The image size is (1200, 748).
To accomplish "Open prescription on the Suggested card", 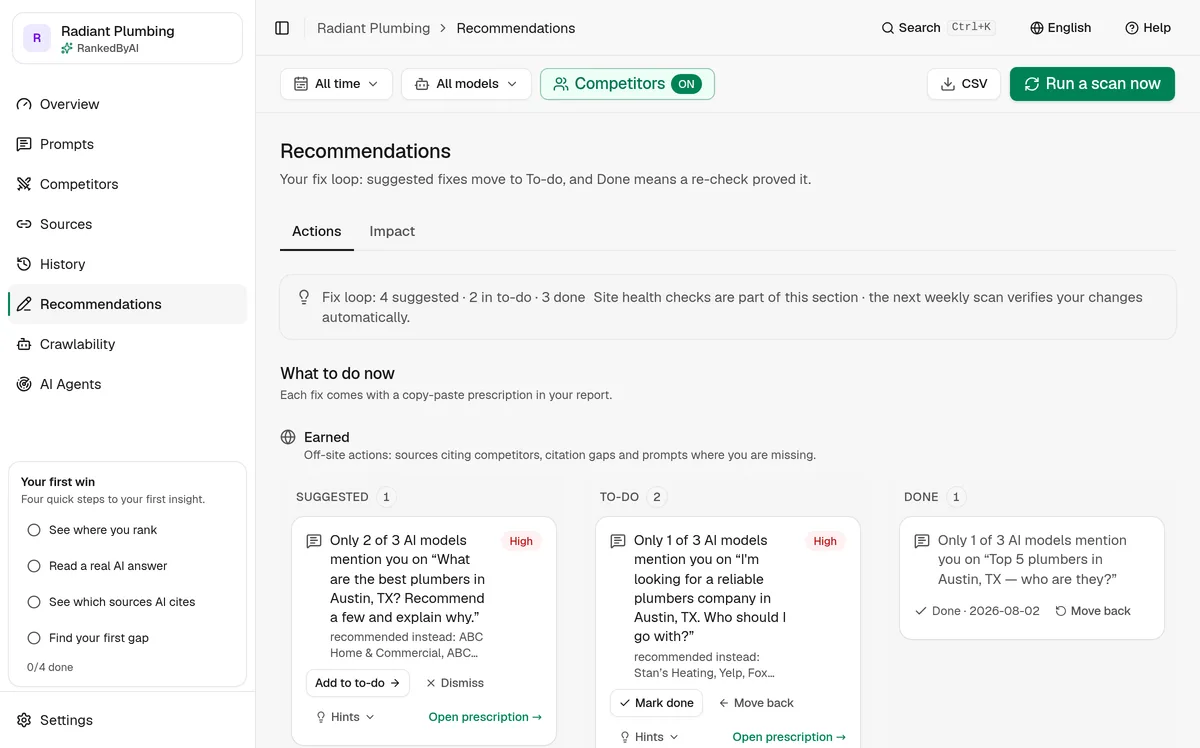I will pyautogui.click(x=485, y=717).
